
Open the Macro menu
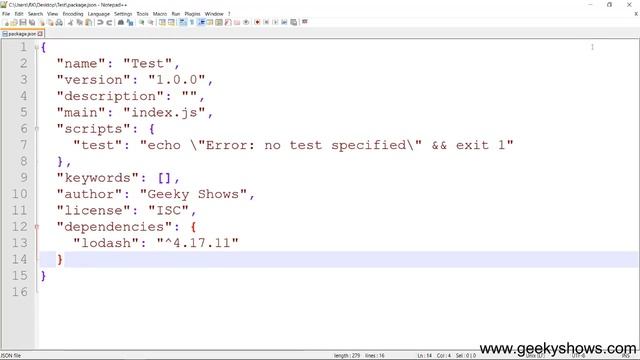(160, 14)
